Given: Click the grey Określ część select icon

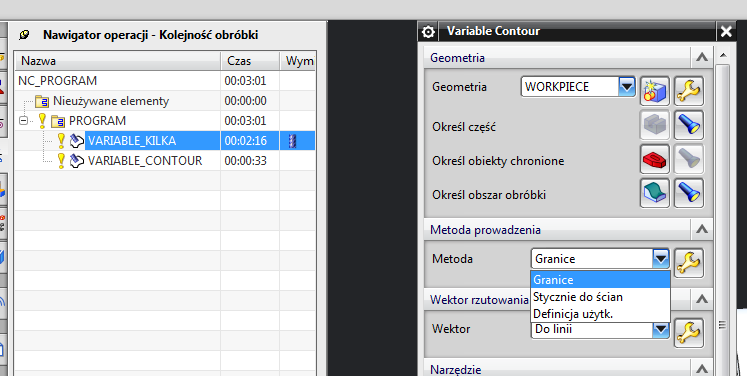Looking at the screenshot, I should 655,125.
